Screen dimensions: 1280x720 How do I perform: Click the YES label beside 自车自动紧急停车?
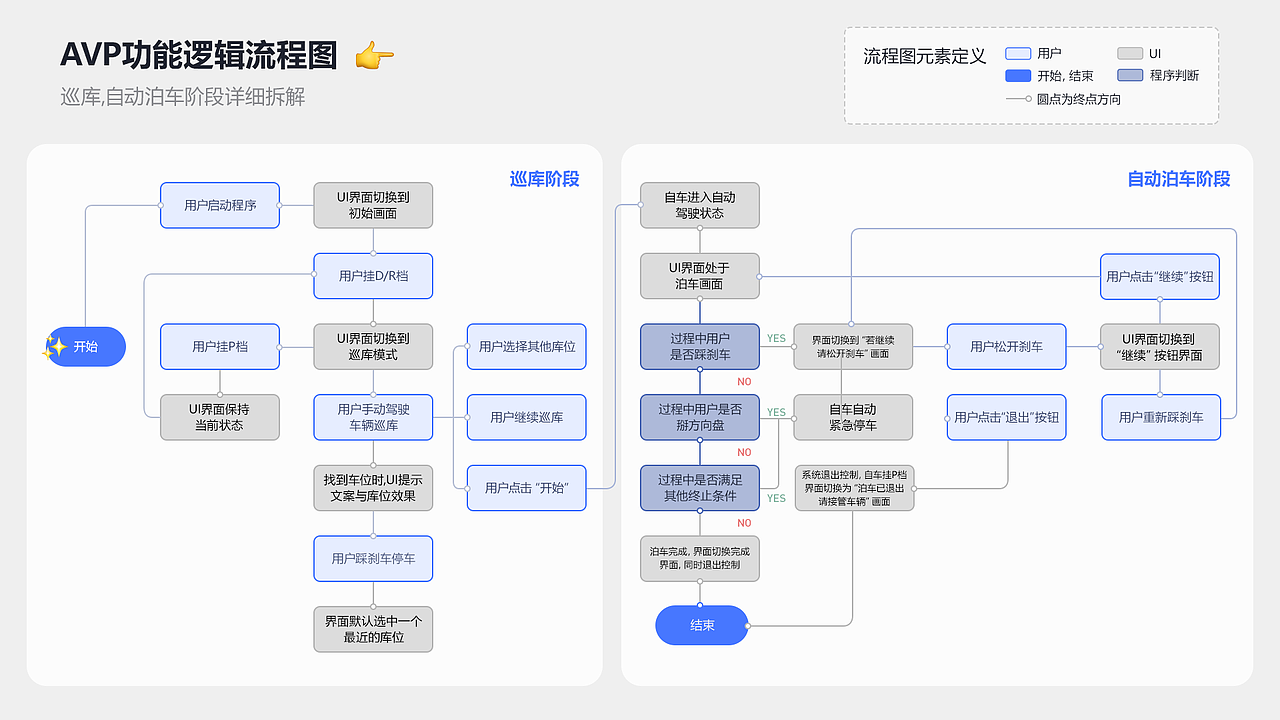coord(775,410)
